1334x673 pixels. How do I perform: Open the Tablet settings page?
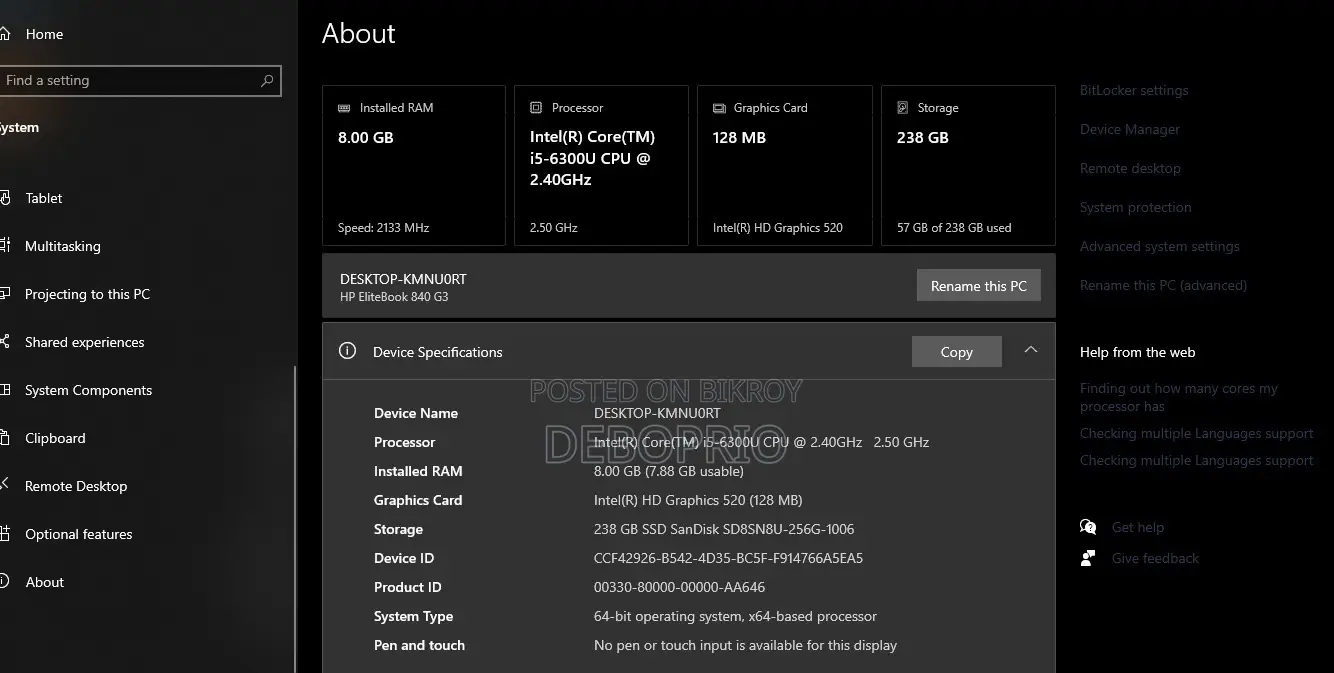[44, 198]
